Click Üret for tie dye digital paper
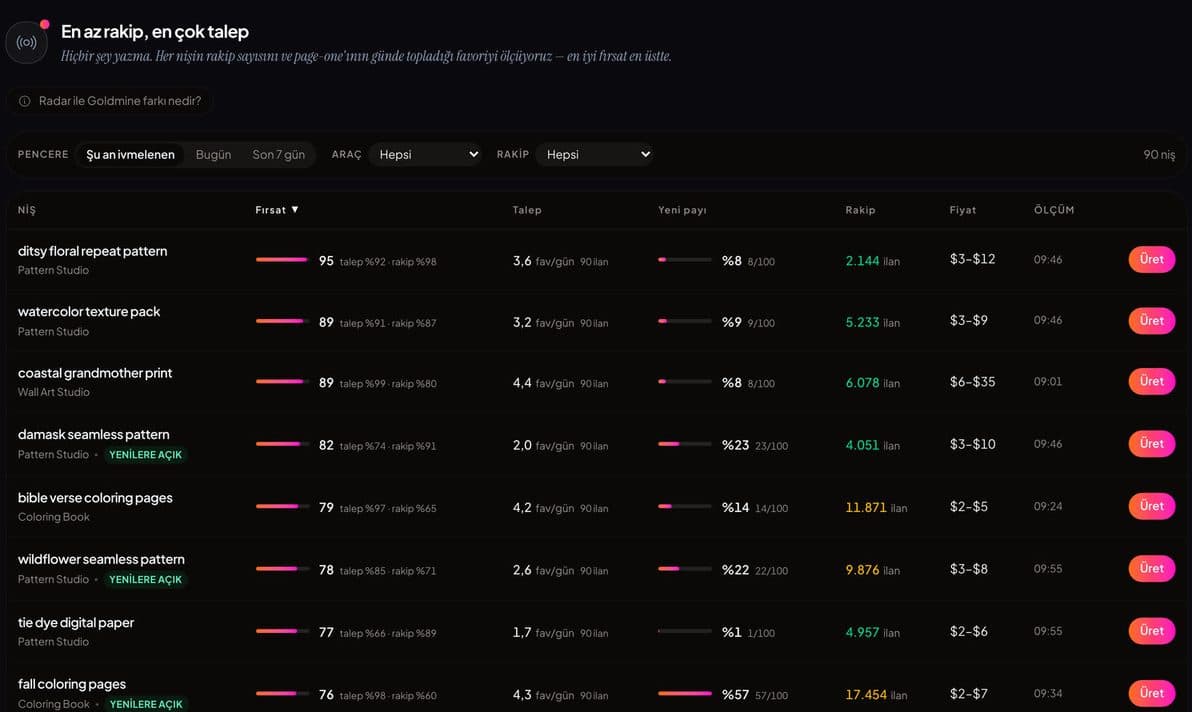Screen dimensions: 1192x712 tap(1152, 631)
